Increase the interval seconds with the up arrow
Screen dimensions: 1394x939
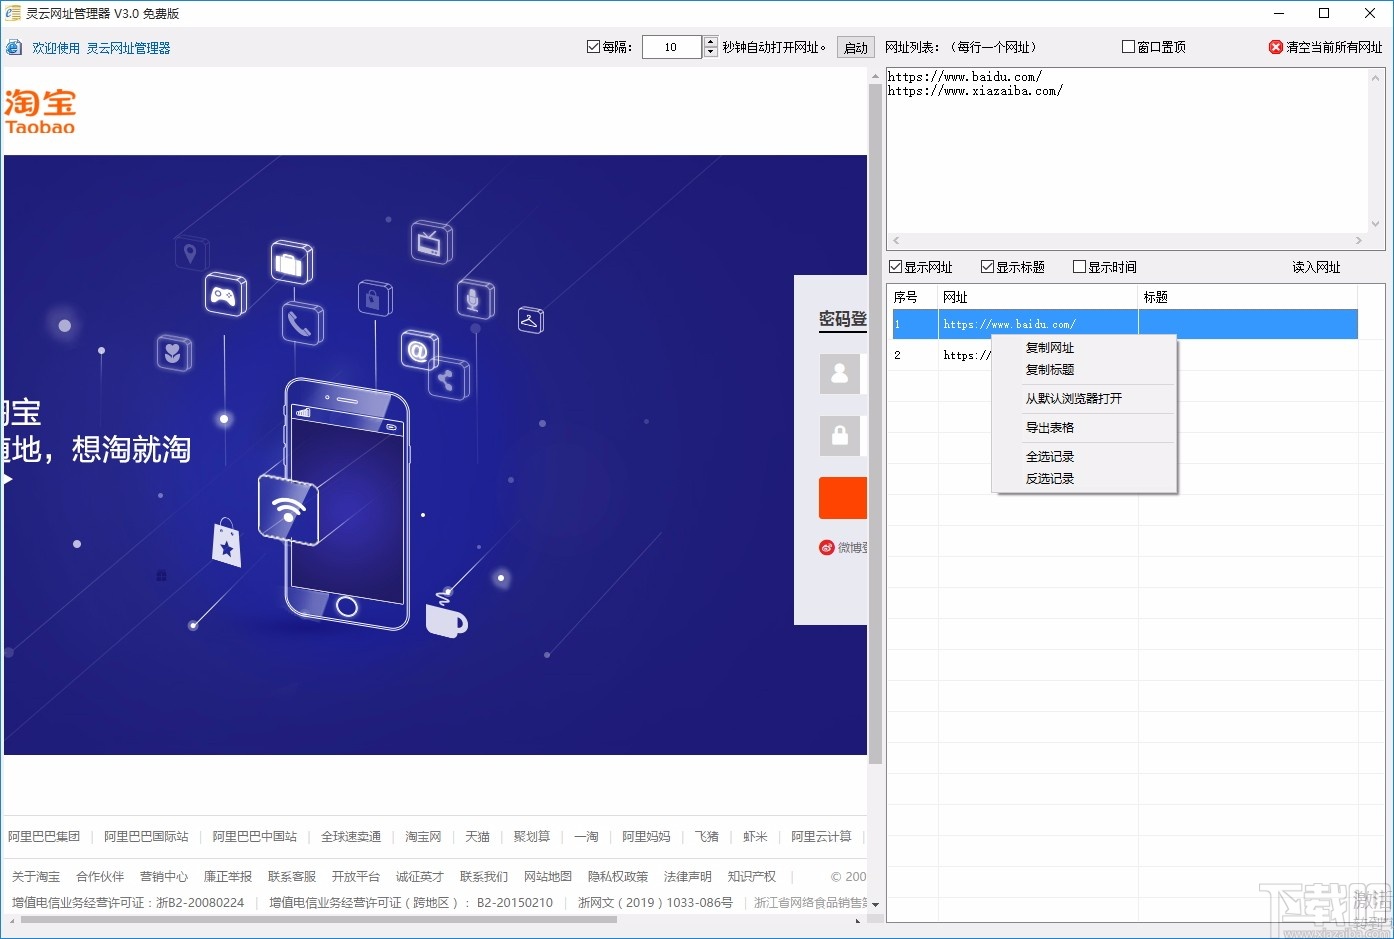(711, 41)
